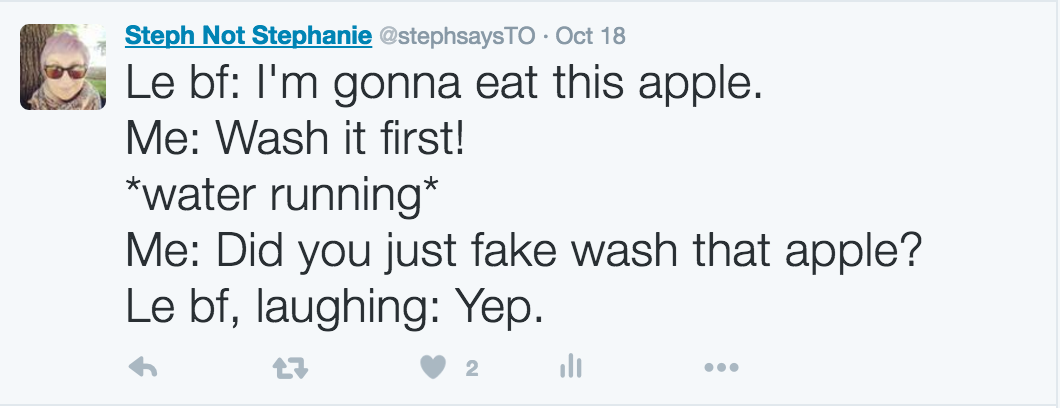Viewport: 1060px width, 408px height.
Task: Open tweet activity bar chart icon
Action: (571, 368)
